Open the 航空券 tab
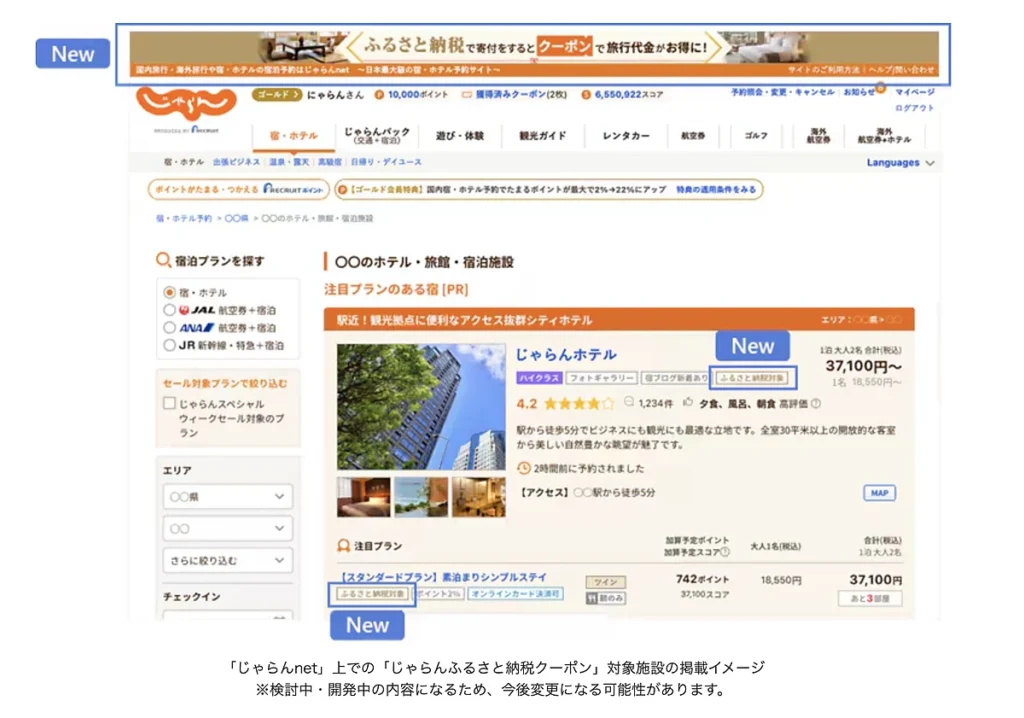The width and height of the screenshot is (1024, 718). tap(693, 136)
